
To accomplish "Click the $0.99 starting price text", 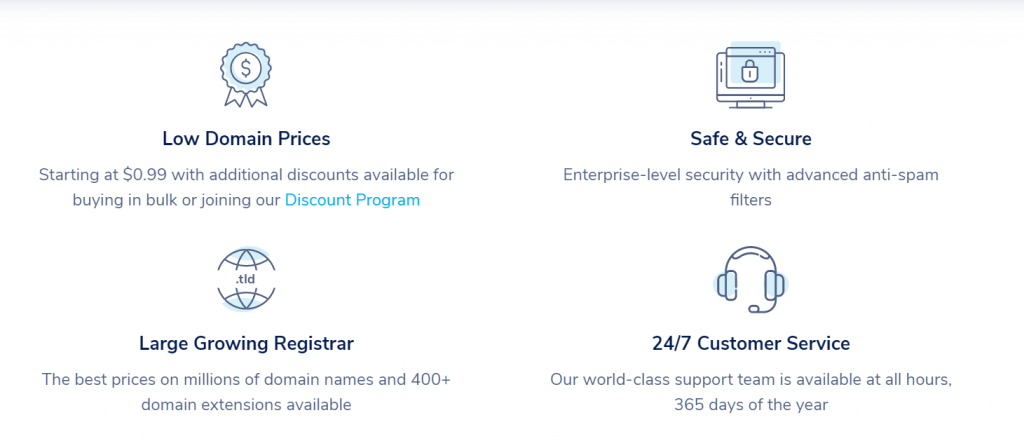I will point(145,175).
